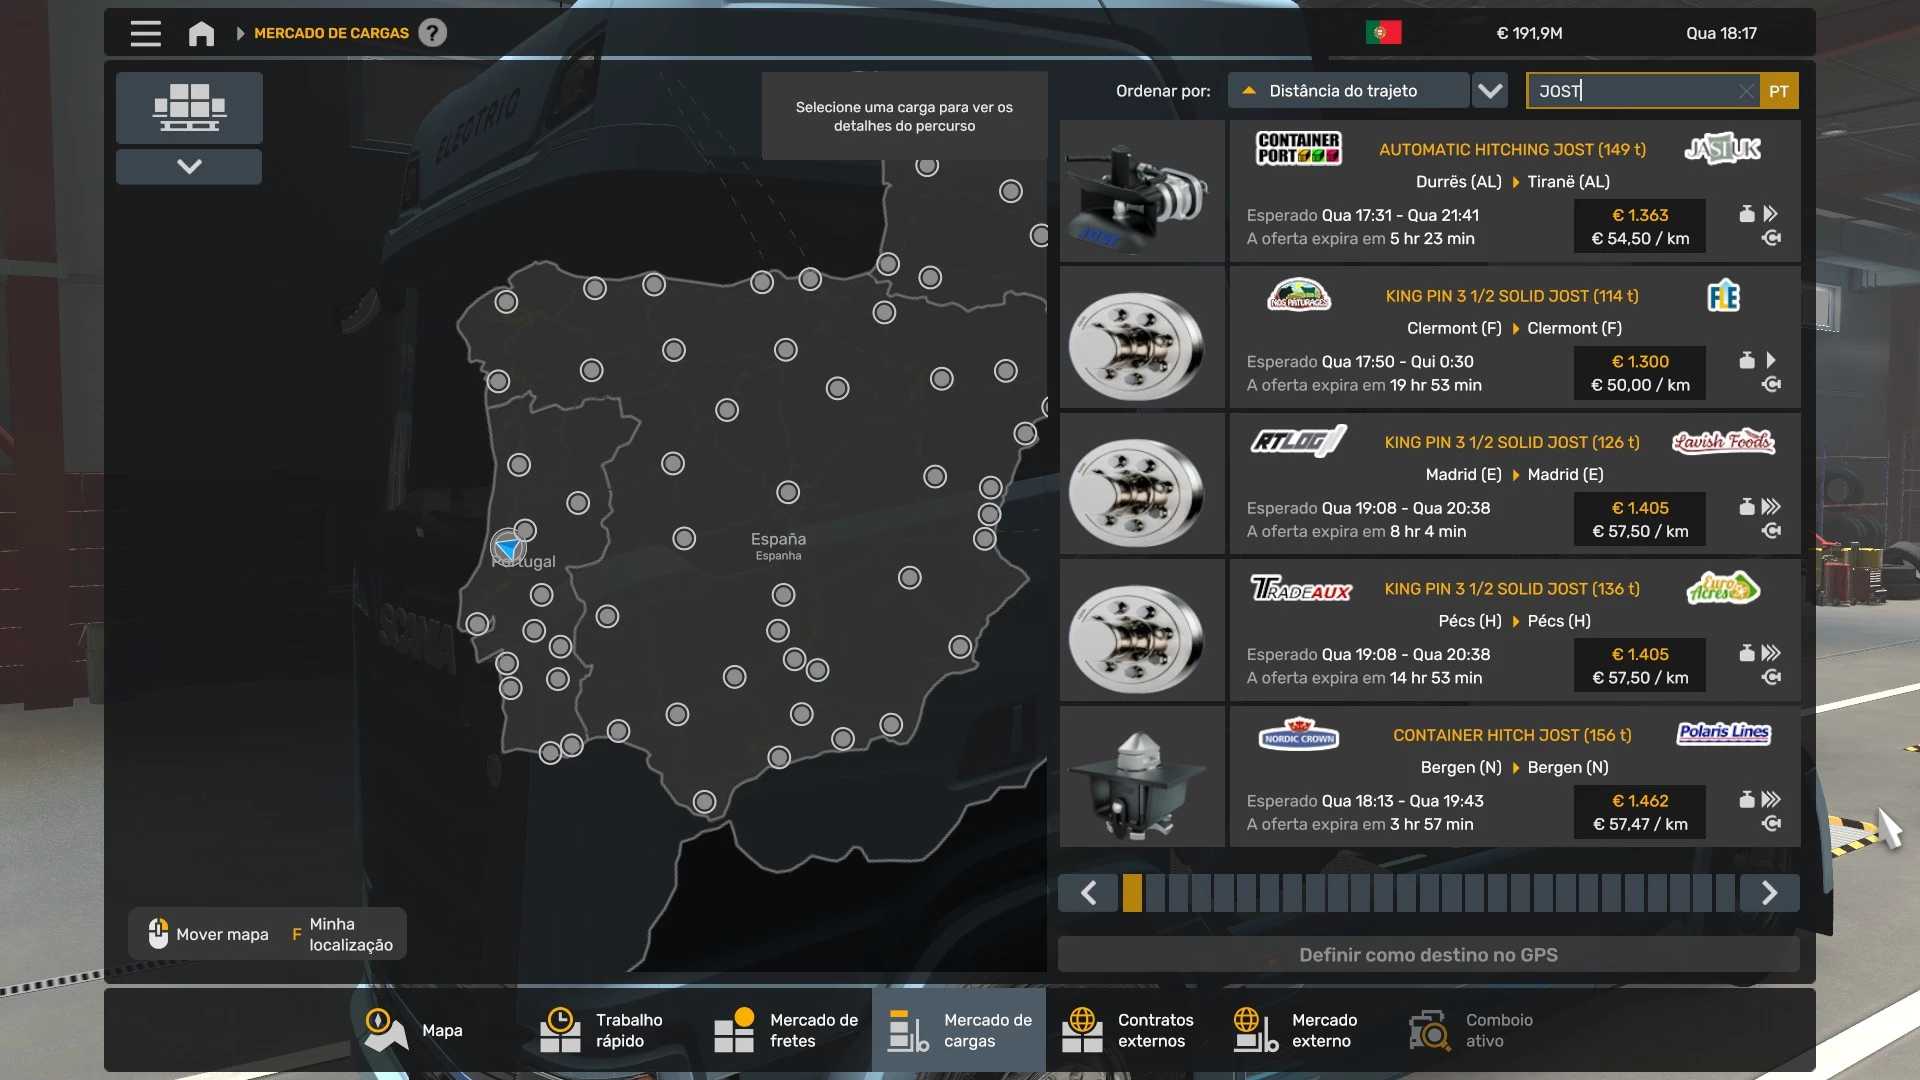Toggle ascending sort order arrow

coord(1249,91)
